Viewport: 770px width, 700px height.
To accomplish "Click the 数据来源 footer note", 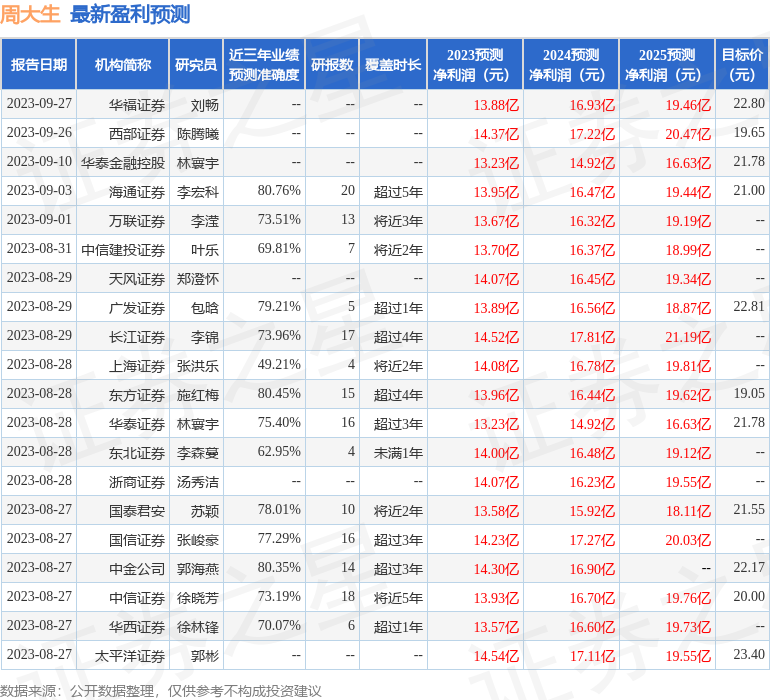I will click(x=161, y=691).
